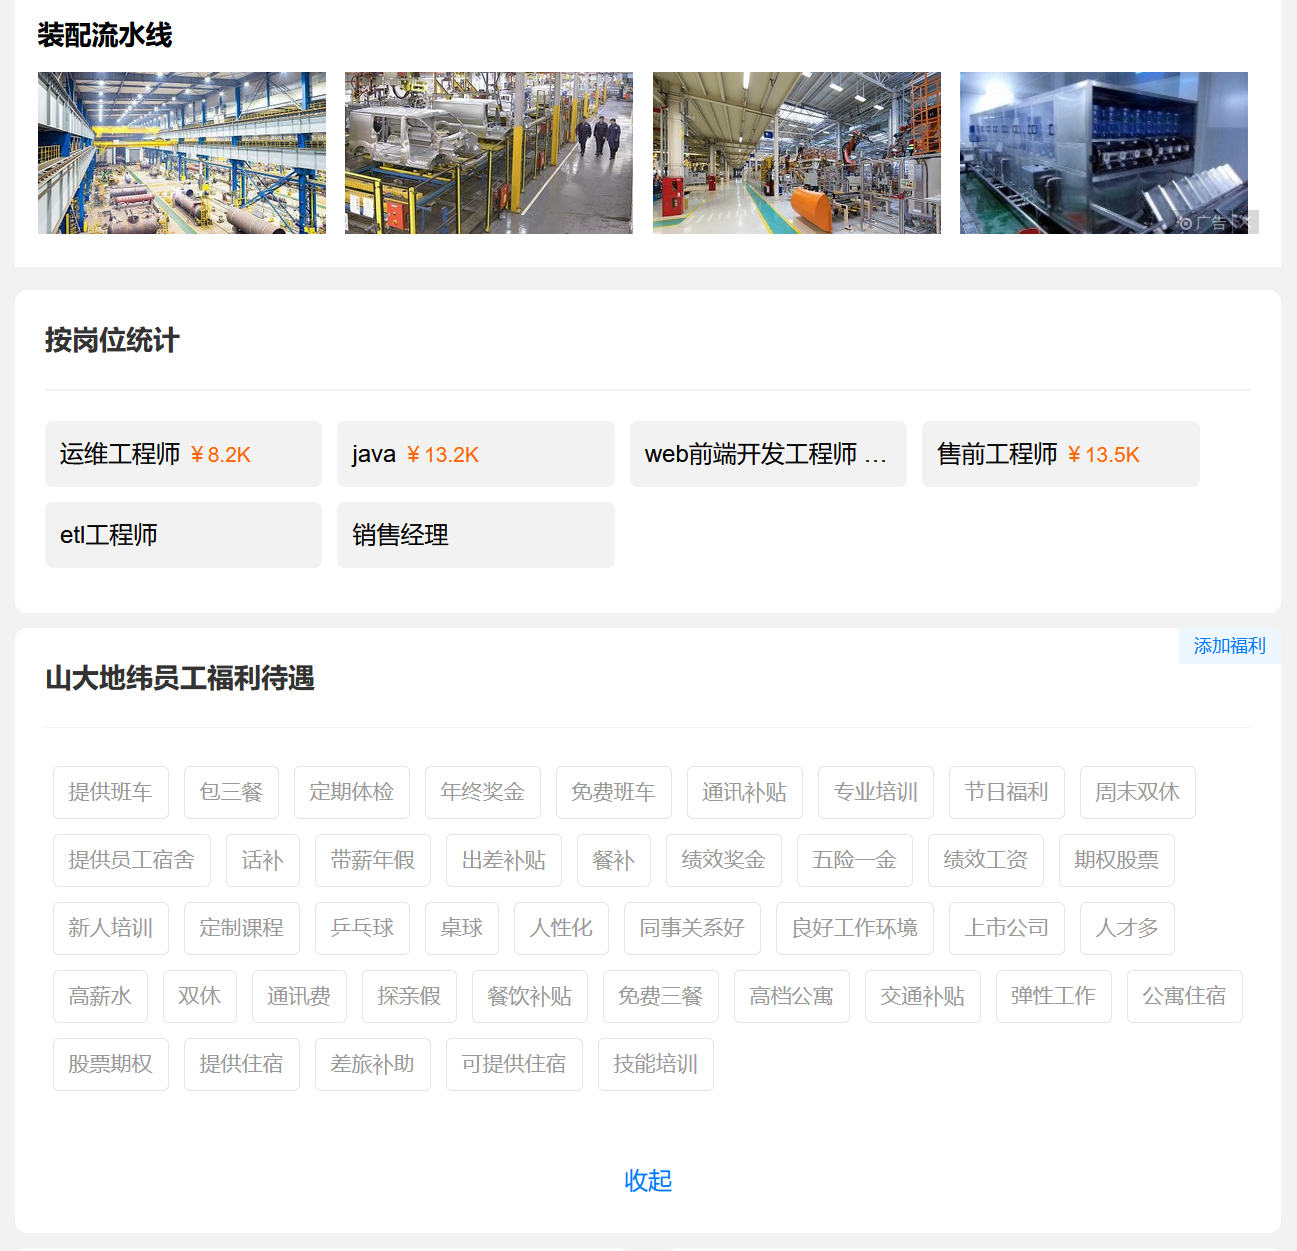Select the 售前工程师 job position
The height and width of the screenshot is (1251, 1297).
(x=1060, y=454)
